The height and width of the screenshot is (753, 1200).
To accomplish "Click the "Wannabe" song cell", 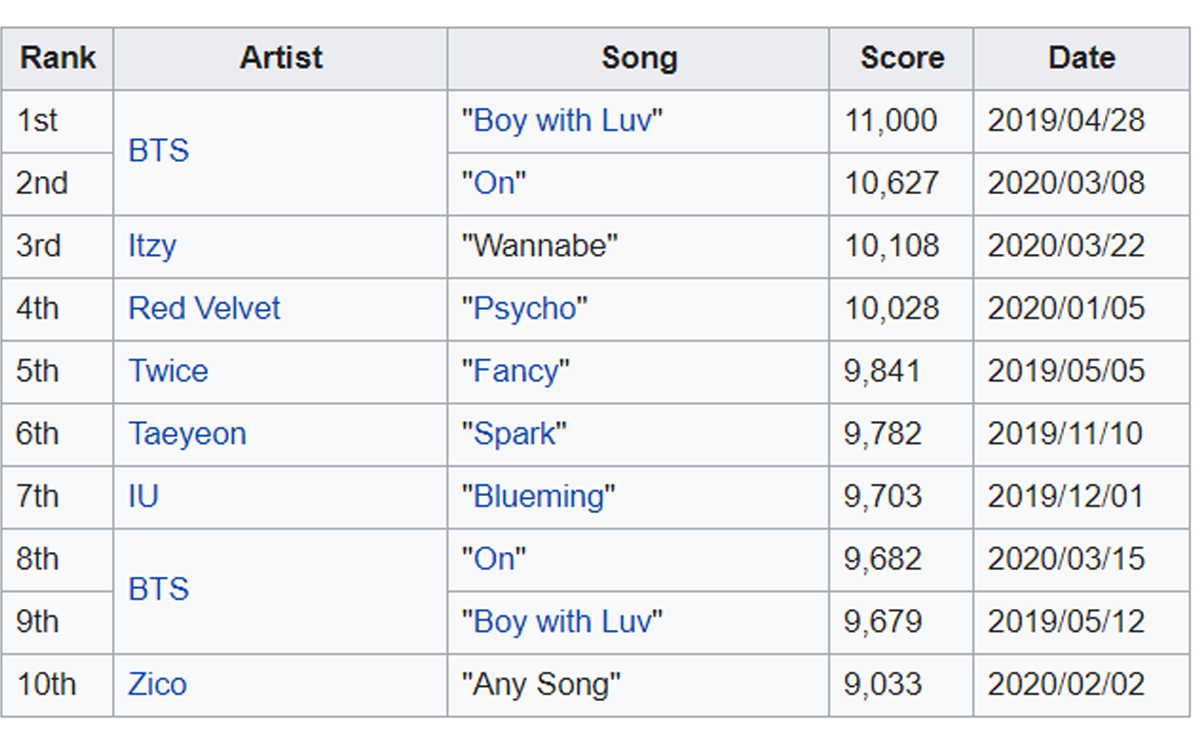I will (x=638, y=246).
